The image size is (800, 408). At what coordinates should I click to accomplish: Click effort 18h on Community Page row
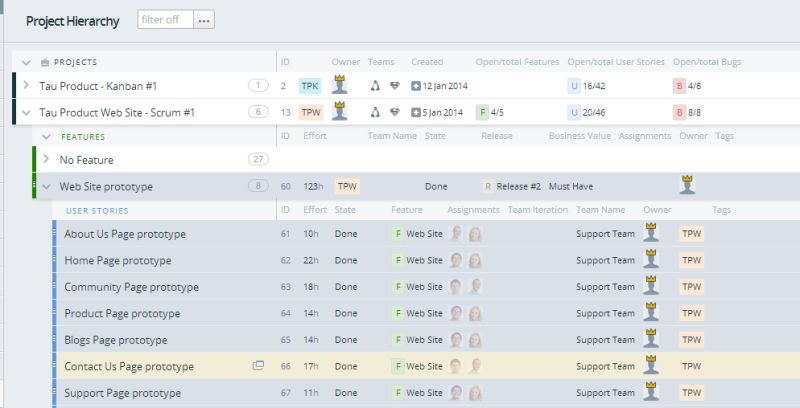click(311, 287)
